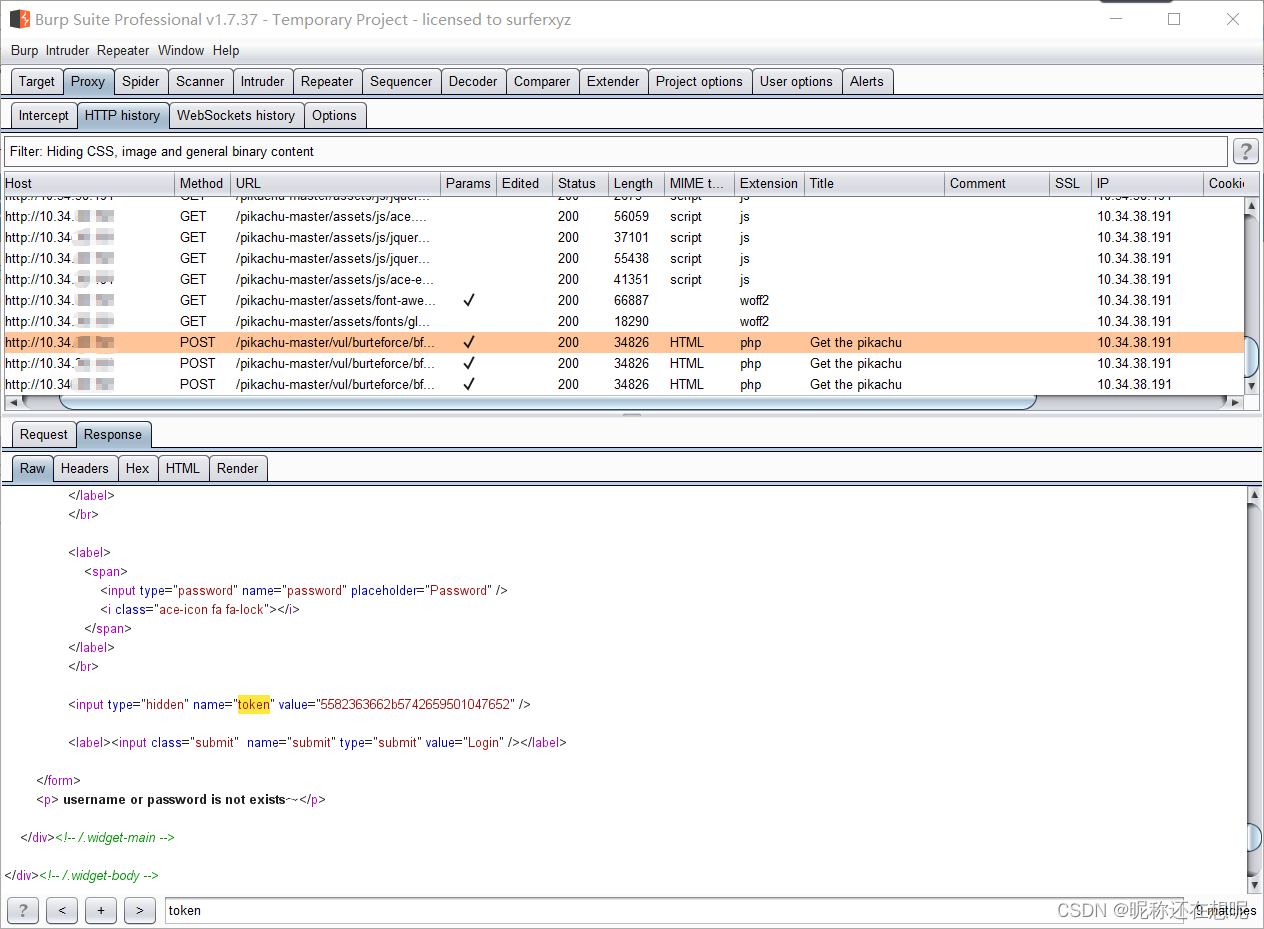The width and height of the screenshot is (1264, 929).
Task: Open the Burp menu
Action: point(25,50)
